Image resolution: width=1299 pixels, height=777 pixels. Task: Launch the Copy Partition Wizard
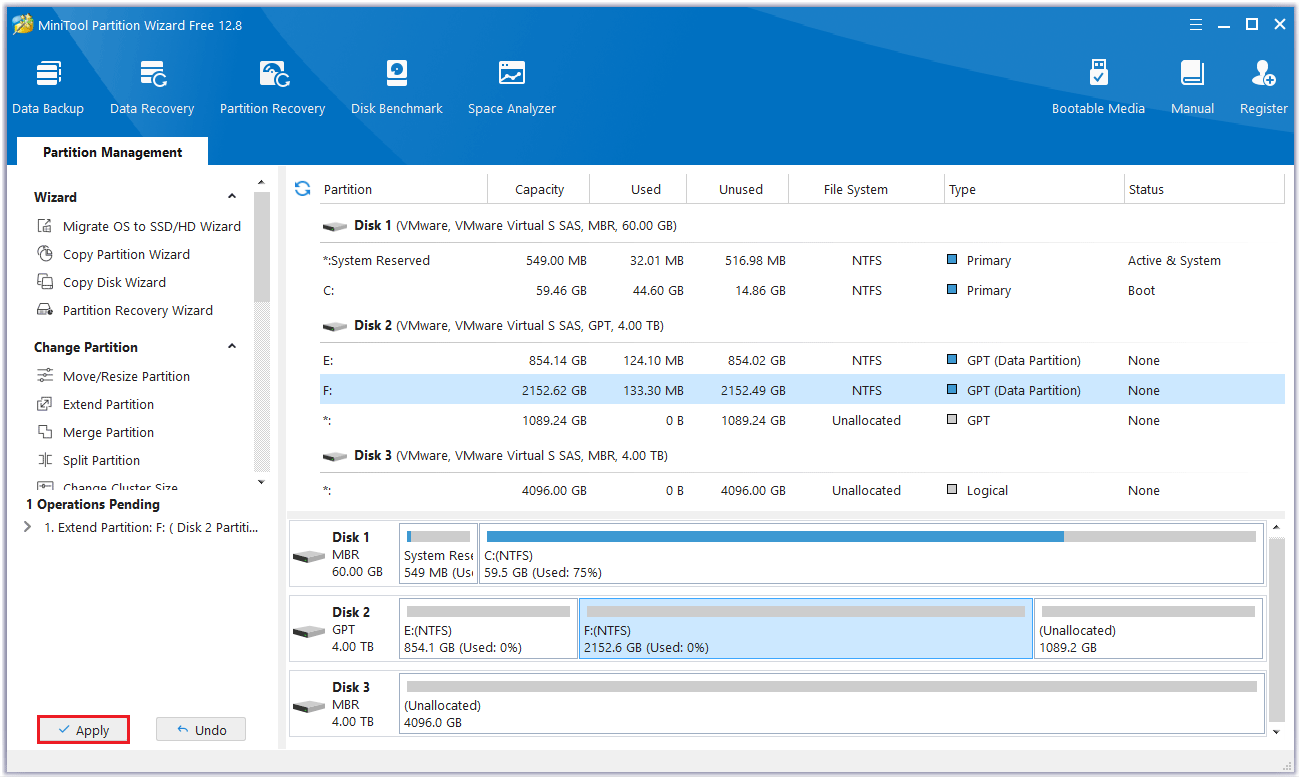pos(114,254)
